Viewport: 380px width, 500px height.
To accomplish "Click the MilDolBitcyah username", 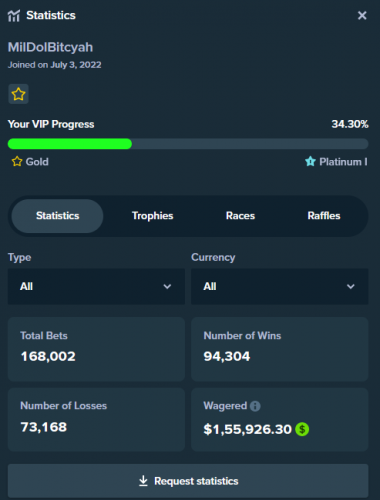I will [50, 47].
